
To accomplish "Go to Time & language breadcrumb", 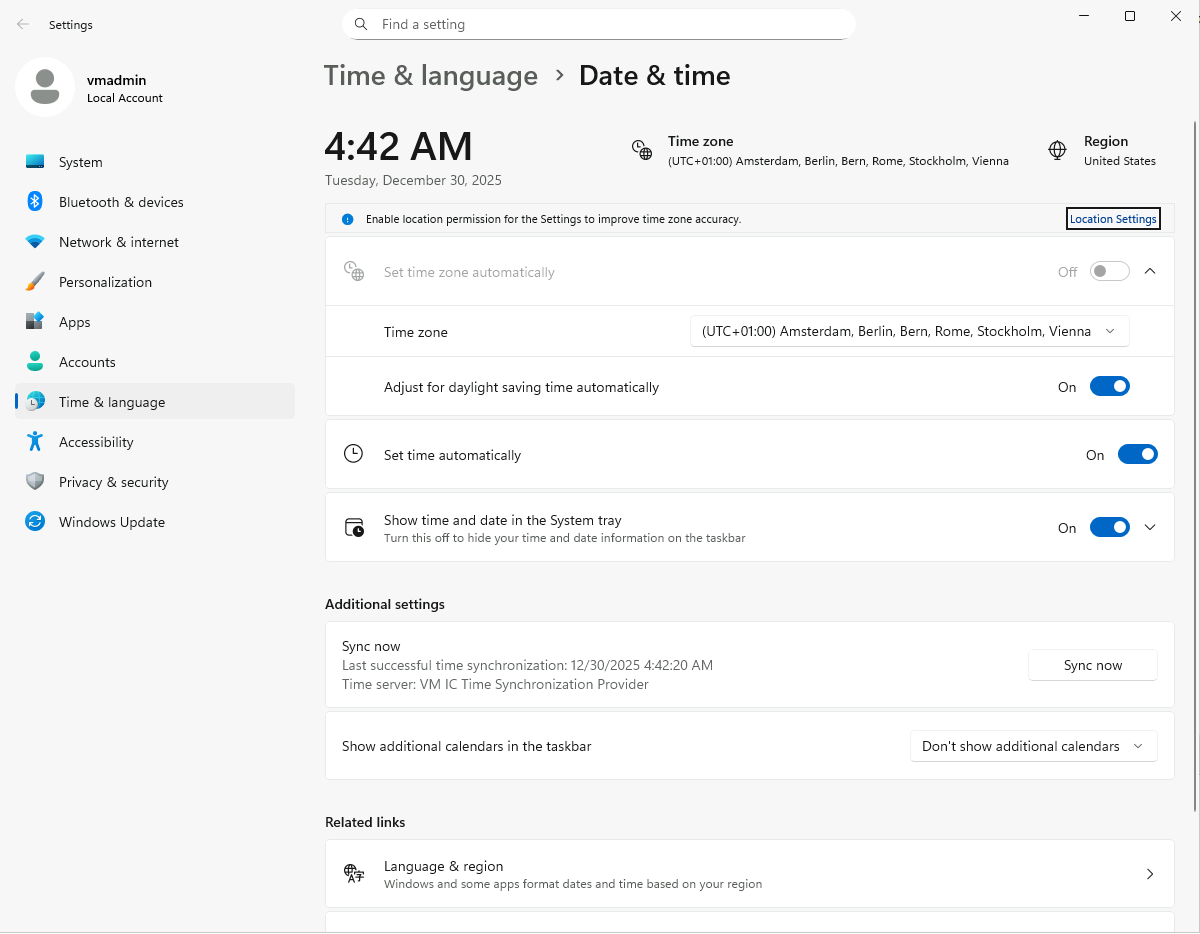I will click(x=431, y=76).
